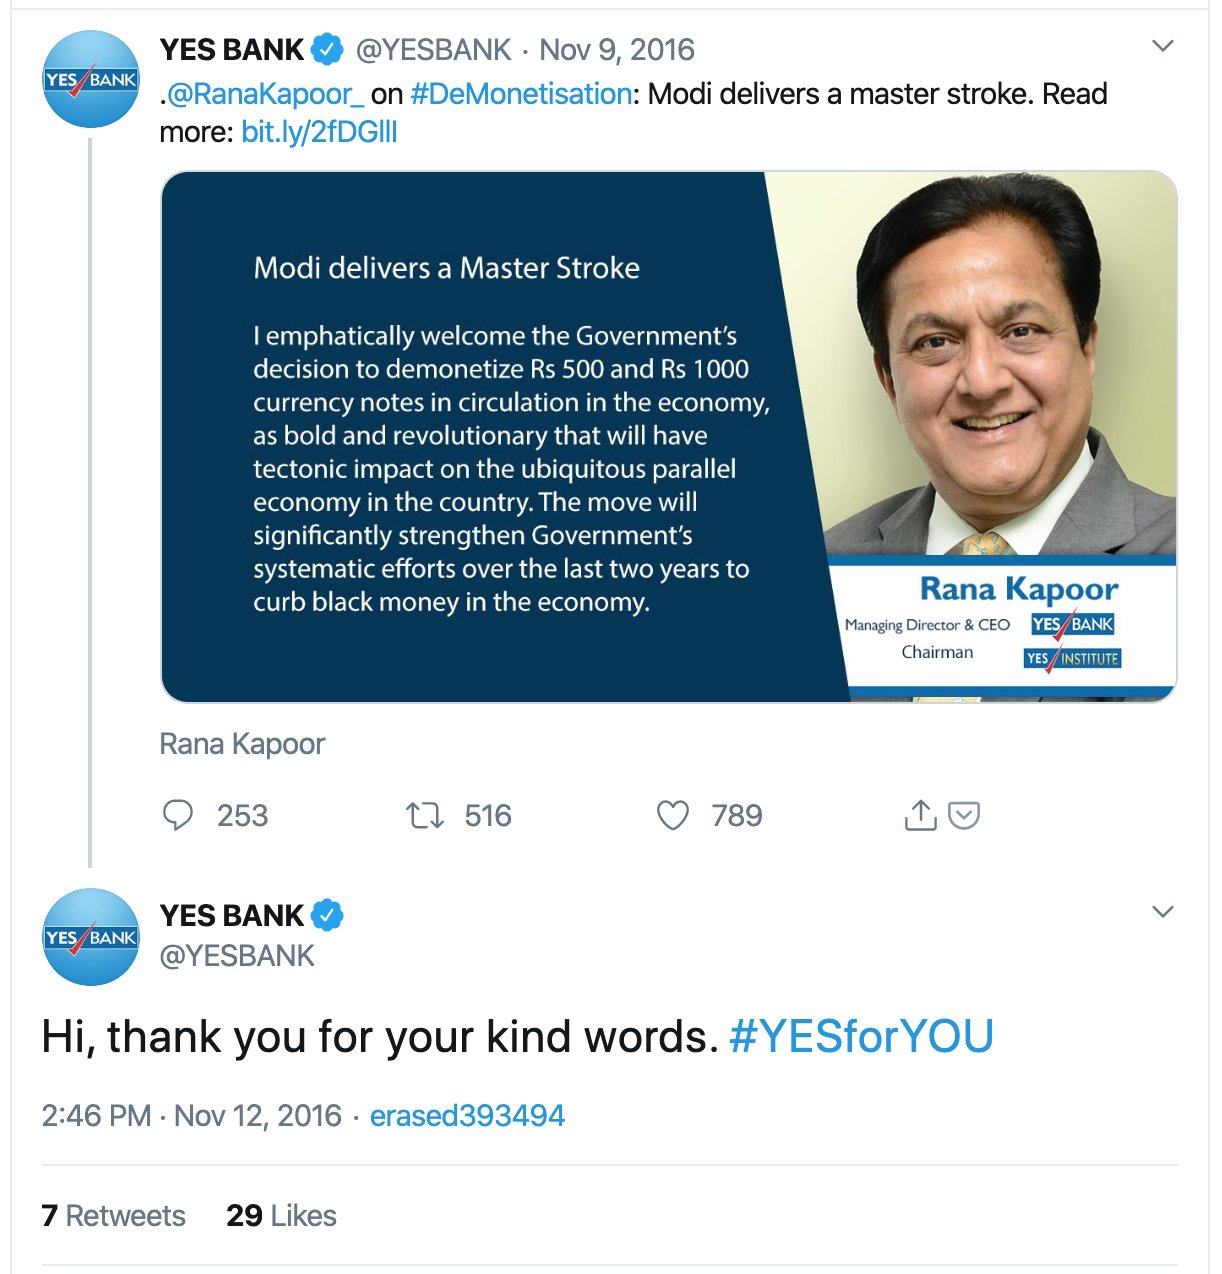Click the reply icon showing 253 replies
The image size is (1222, 1274).
point(177,816)
